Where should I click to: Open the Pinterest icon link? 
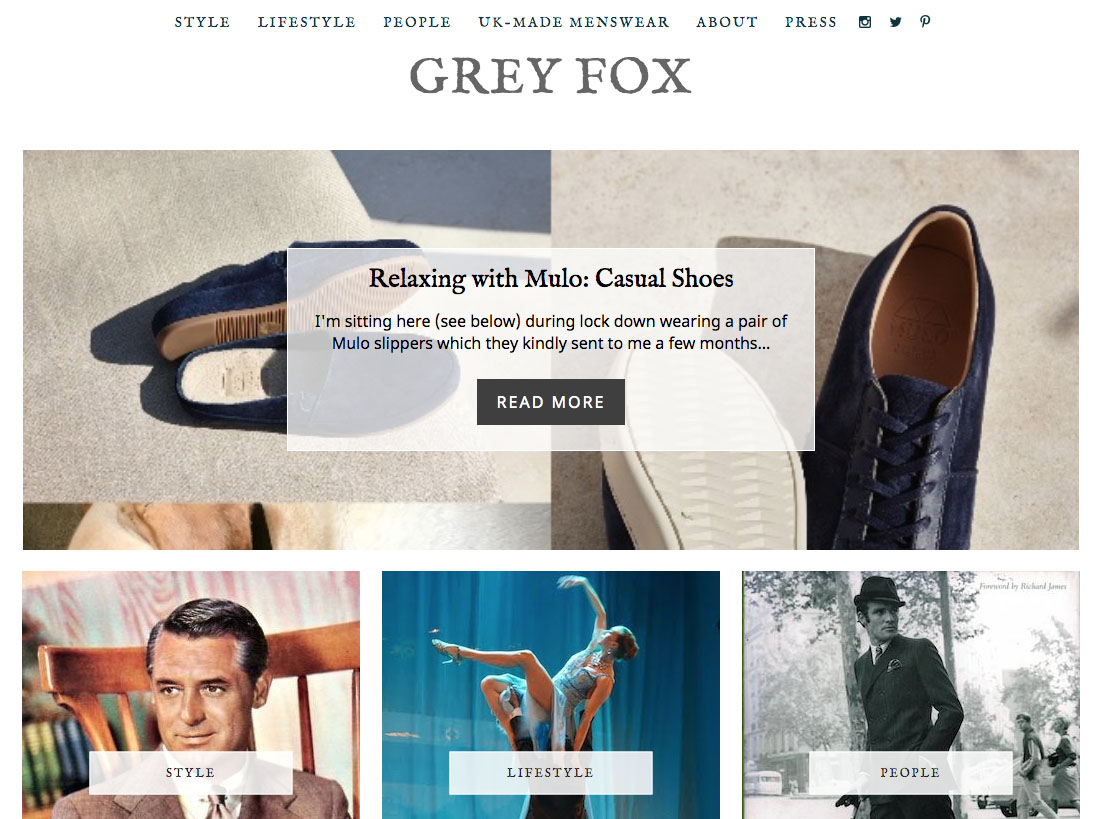point(925,22)
